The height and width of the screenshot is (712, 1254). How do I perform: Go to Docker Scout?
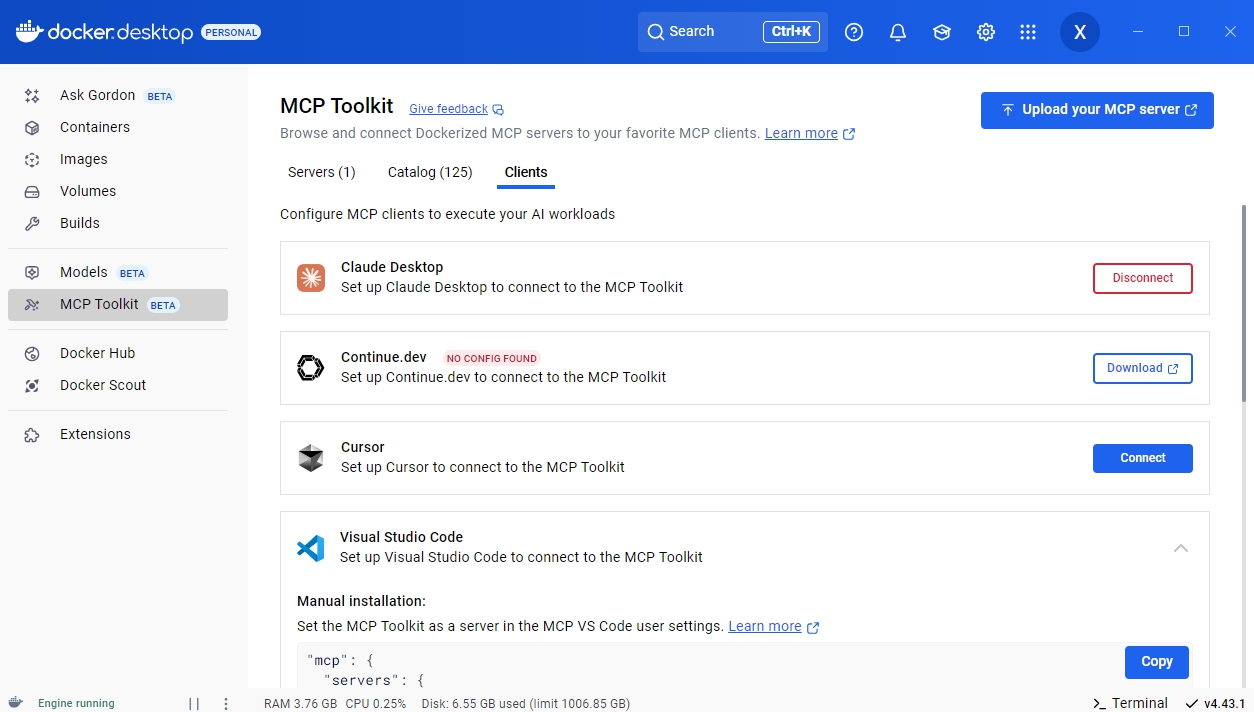coord(117,385)
